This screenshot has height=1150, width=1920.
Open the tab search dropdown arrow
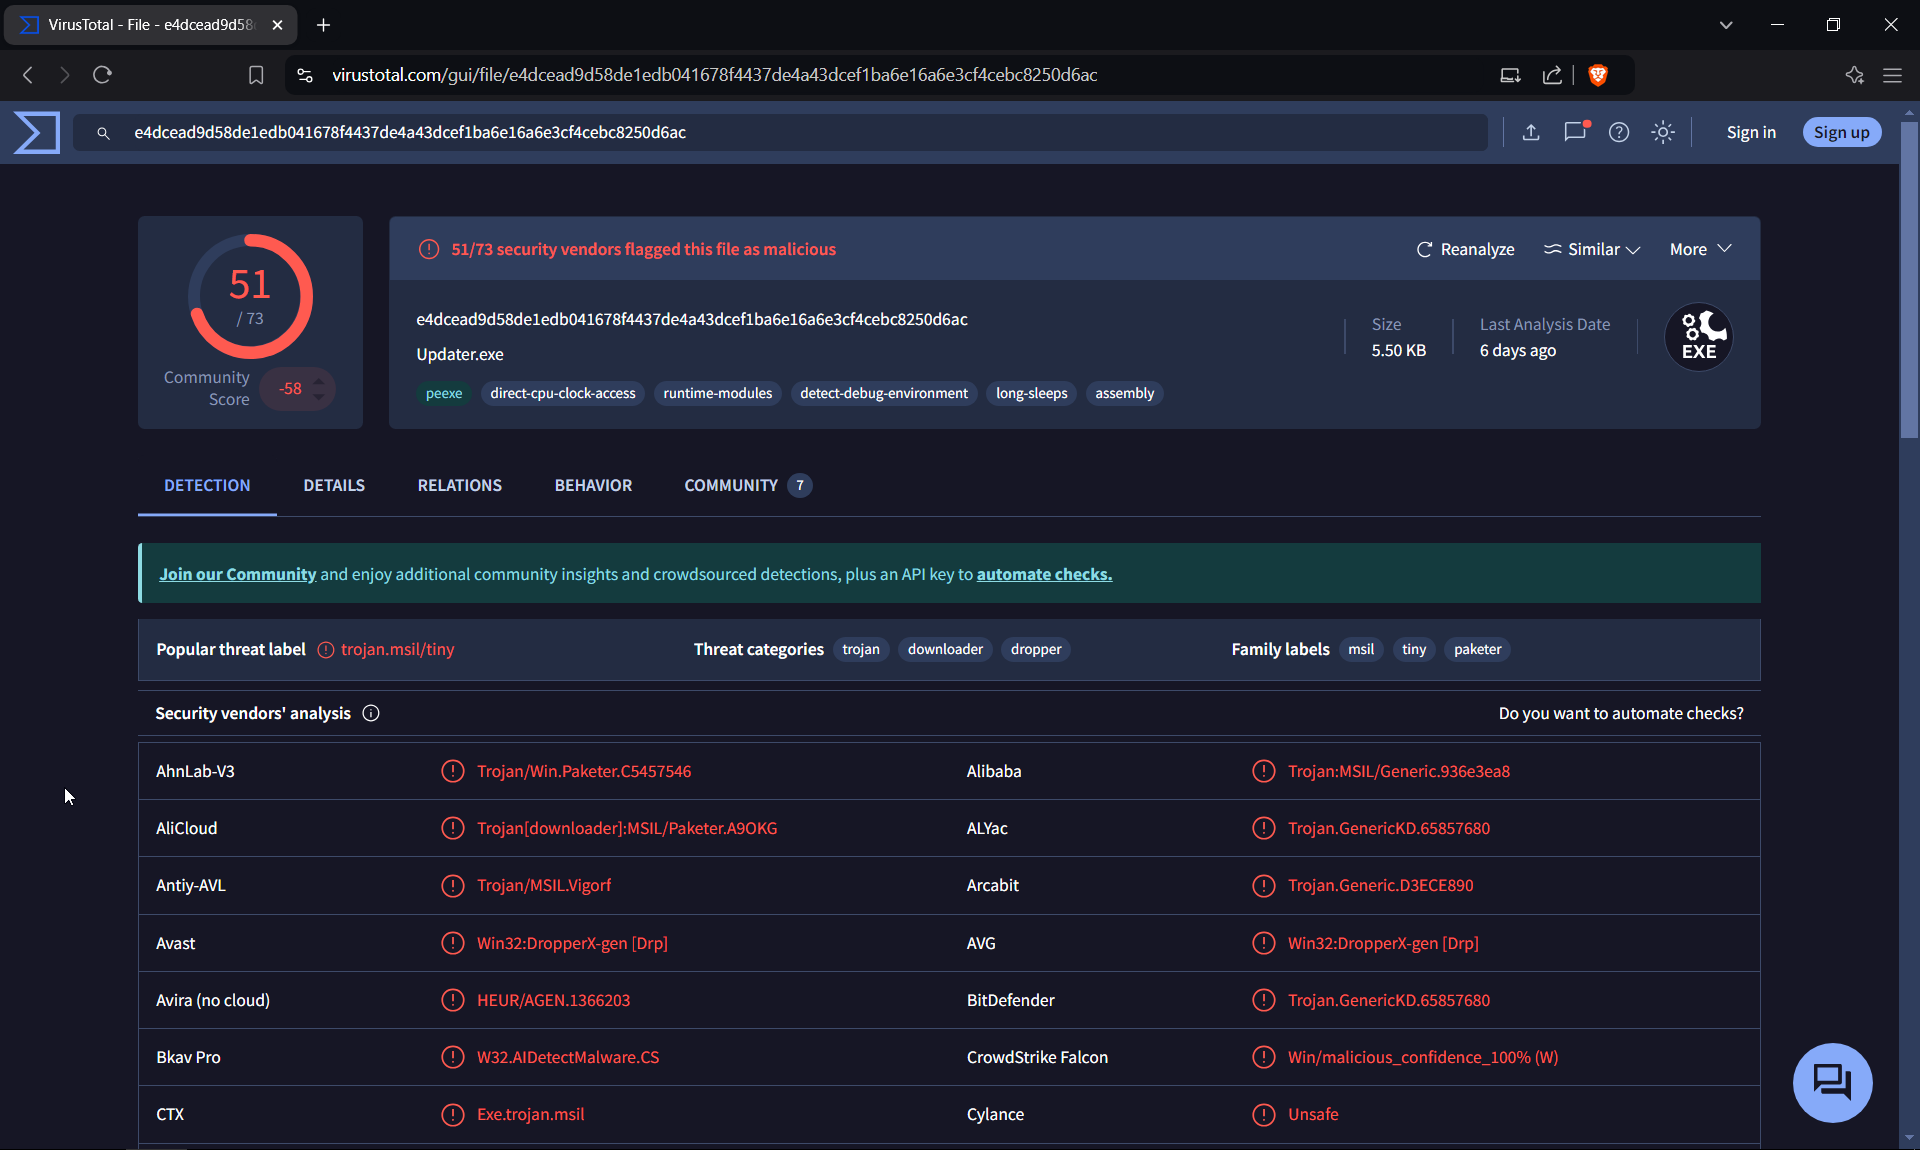click(x=1726, y=25)
